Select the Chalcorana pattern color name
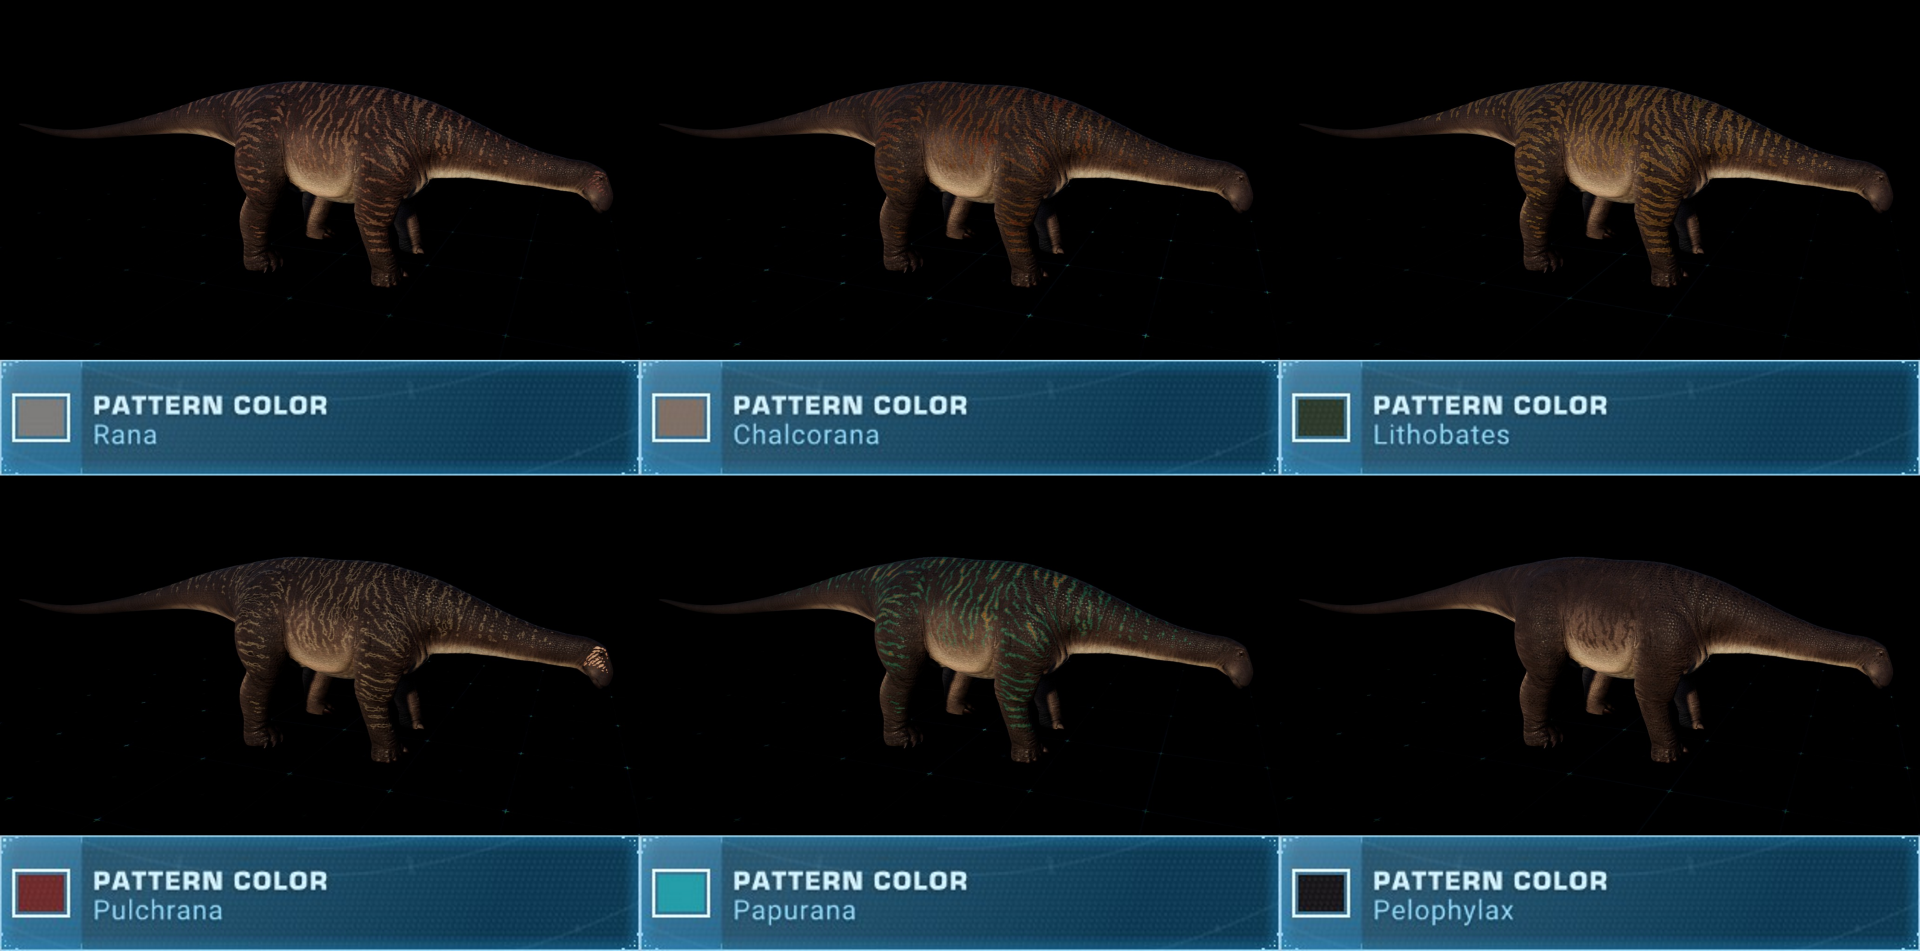This screenshot has width=1920, height=951. pos(806,436)
